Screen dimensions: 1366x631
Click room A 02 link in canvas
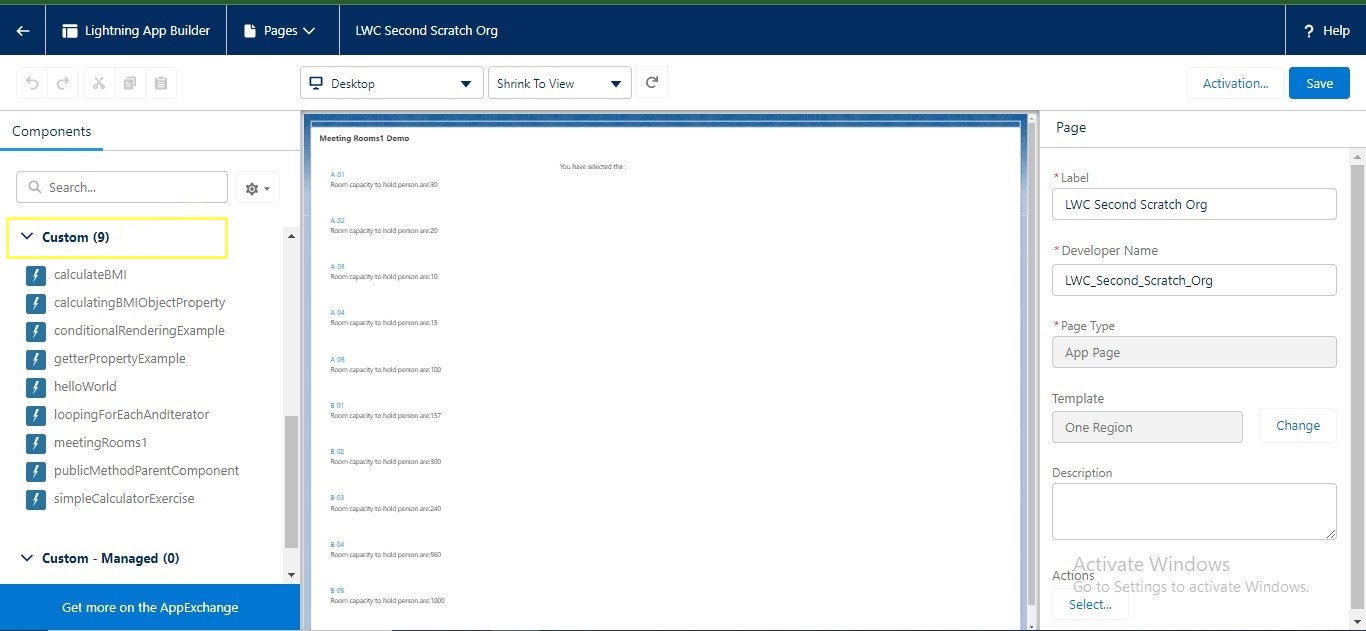click(337, 220)
